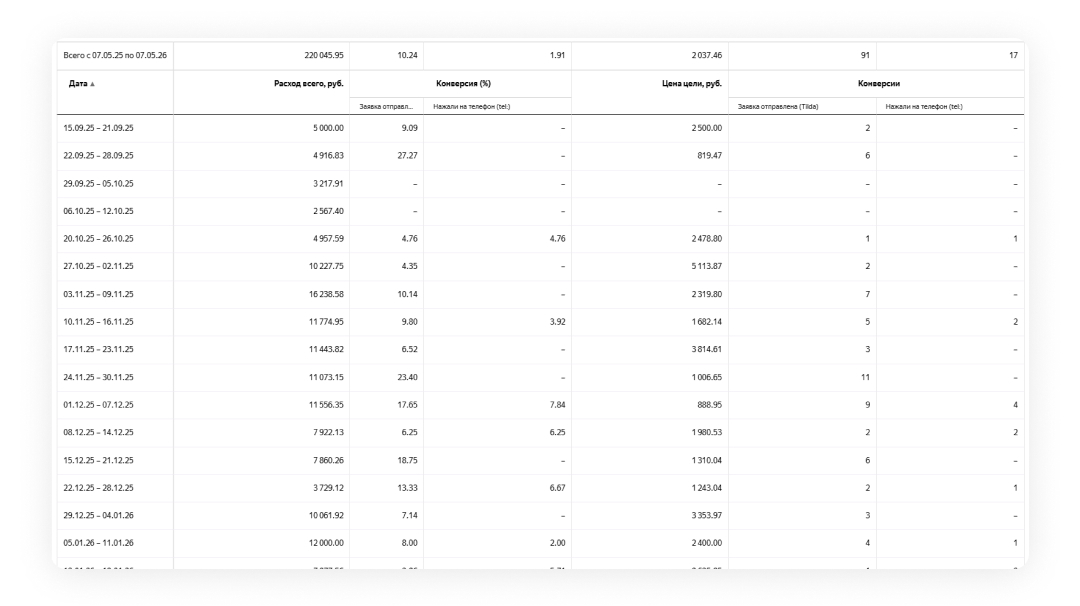Click Нажали на телефон subheader under Конверсии
The image size is (1080, 606).
pos(924,107)
